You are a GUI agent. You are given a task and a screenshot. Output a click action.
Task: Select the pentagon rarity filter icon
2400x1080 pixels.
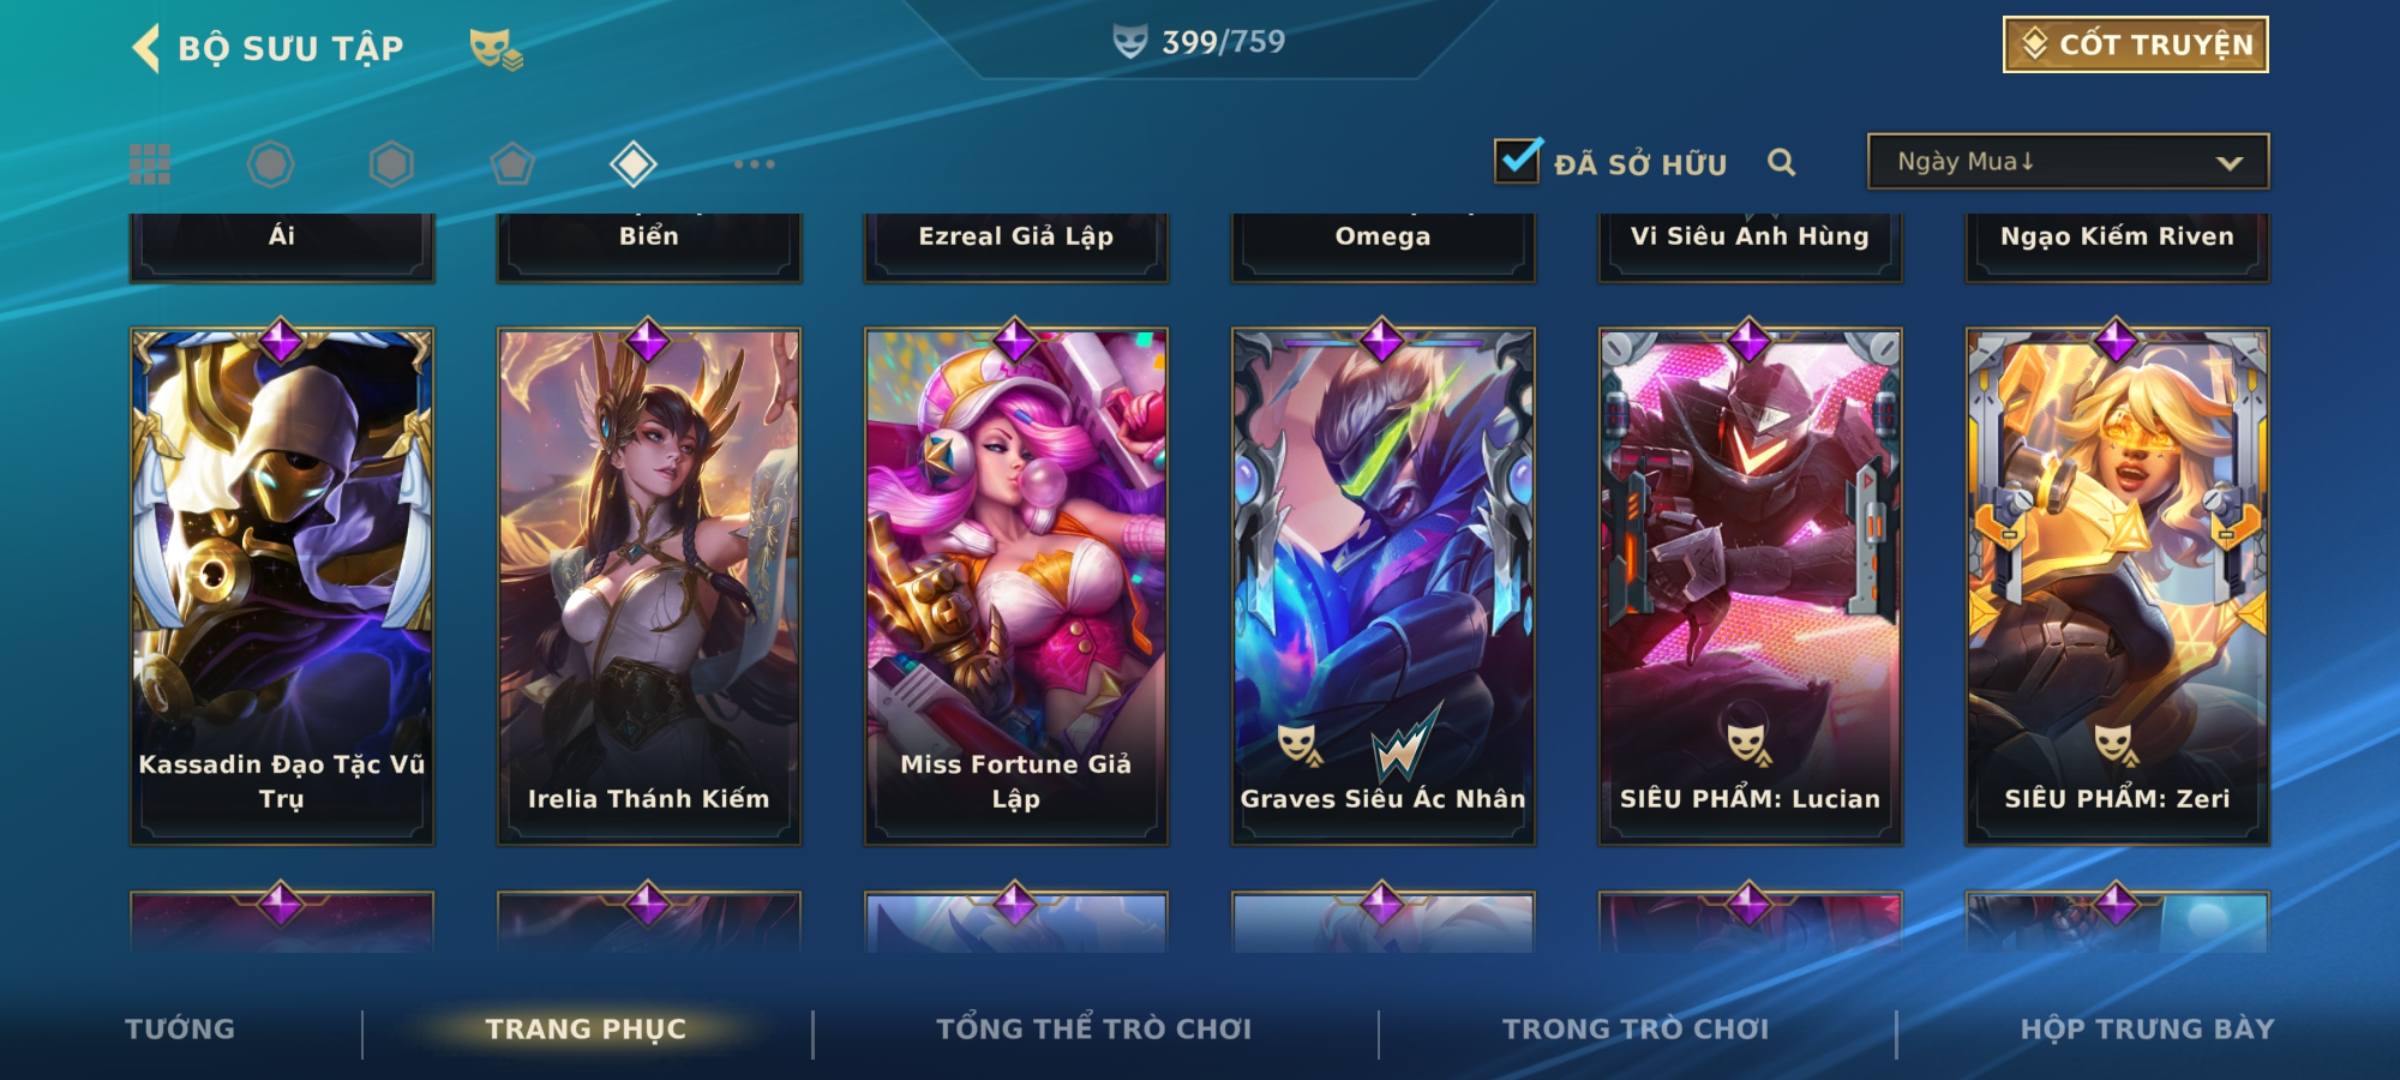(512, 164)
